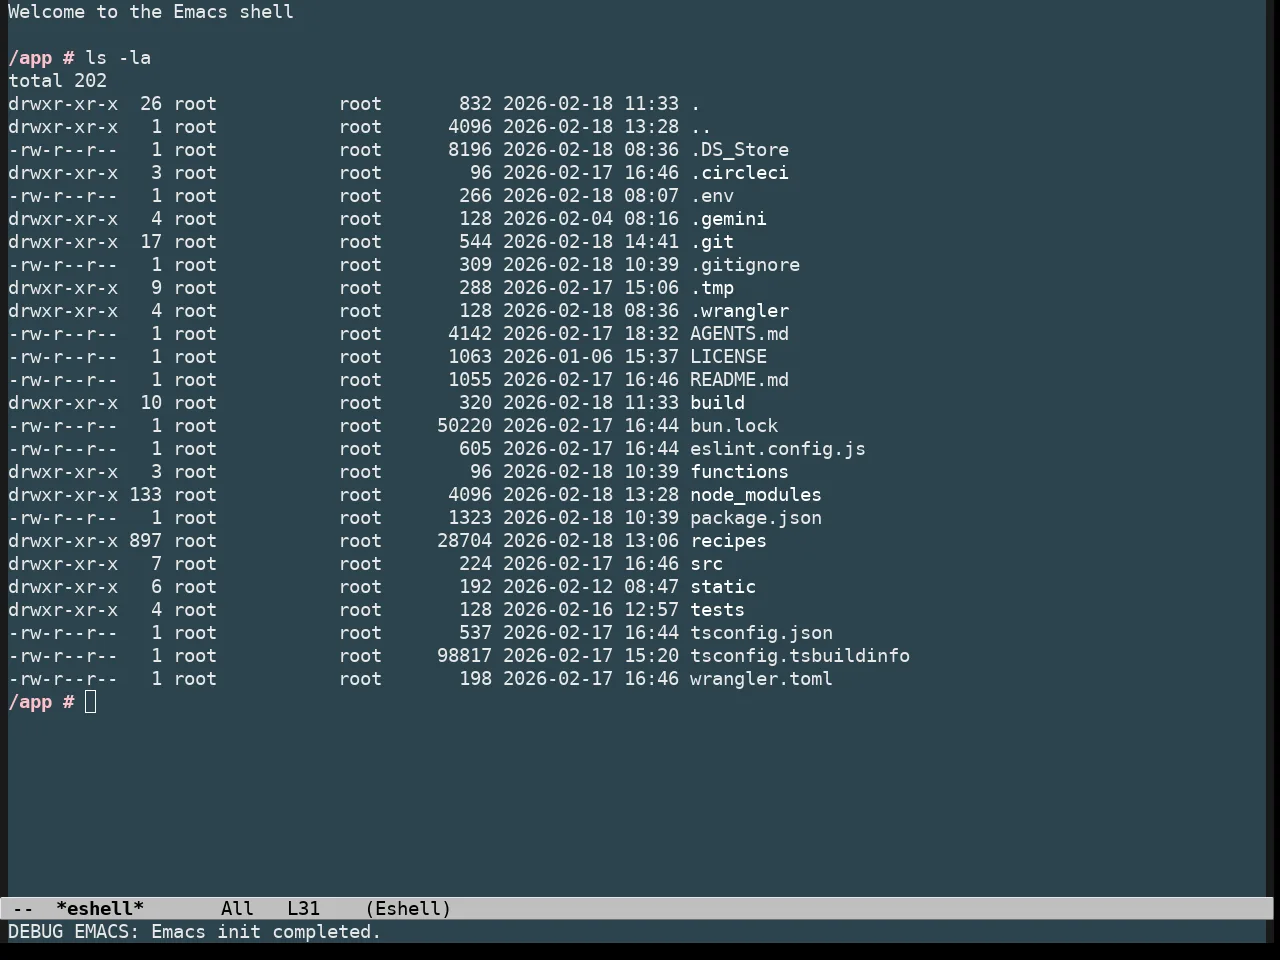The width and height of the screenshot is (1280, 960).
Task: Select the recipes directory name
Action: coord(728,541)
